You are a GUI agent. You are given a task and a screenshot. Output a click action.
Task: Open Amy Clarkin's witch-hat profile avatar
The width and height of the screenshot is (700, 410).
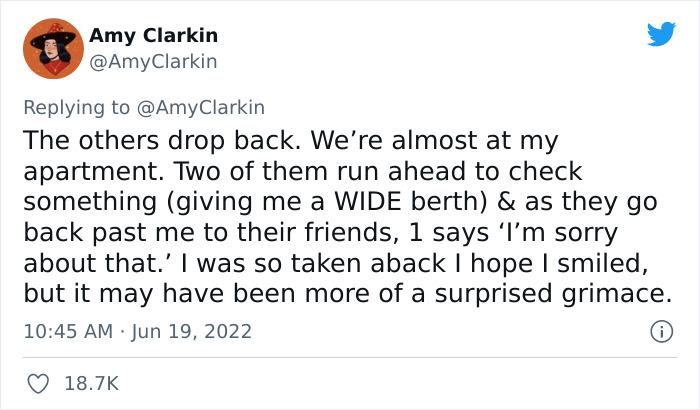coord(54,49)
